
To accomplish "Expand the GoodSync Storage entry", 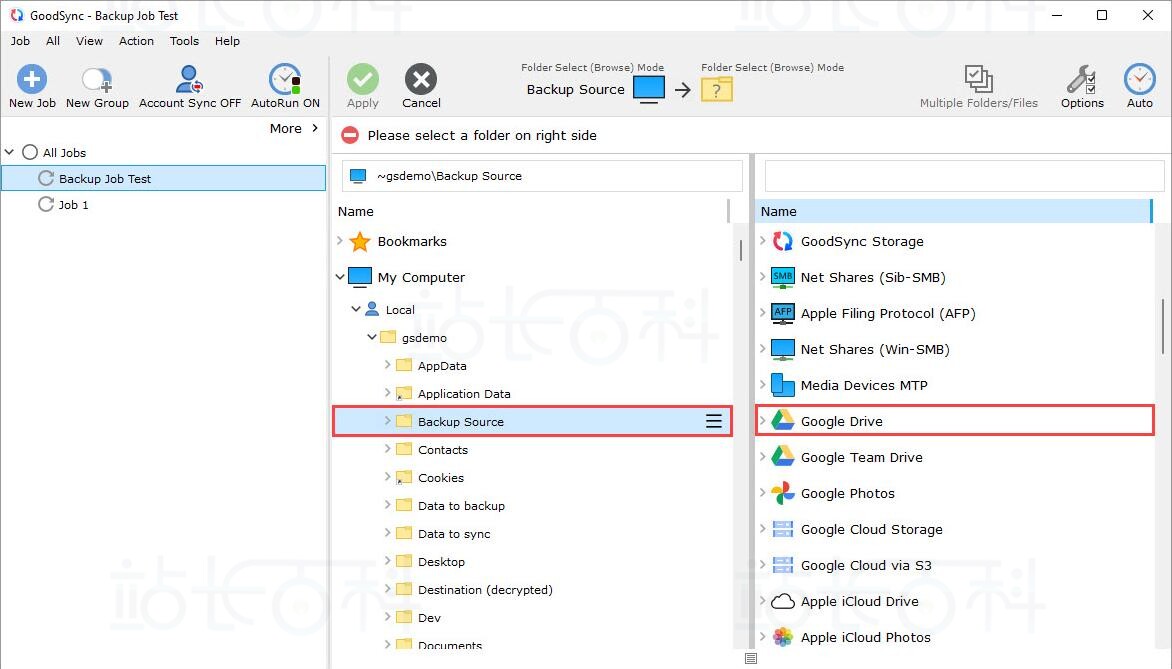I will [x=762, y=241].
